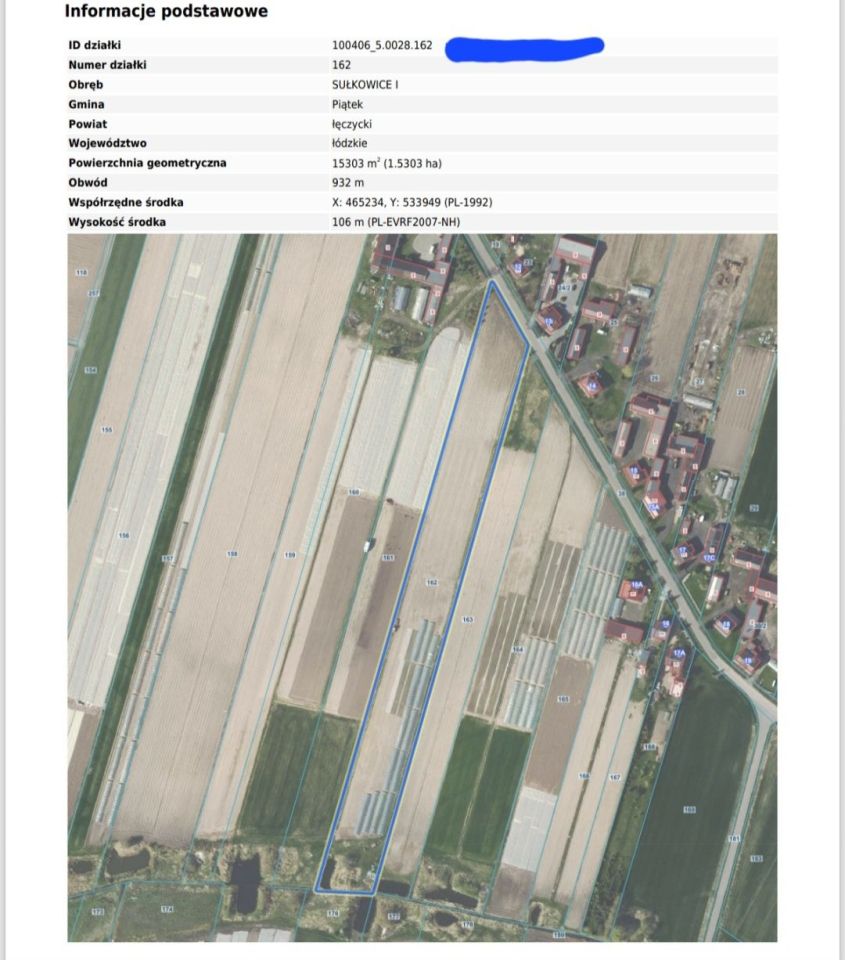Click parcel label '156' on the map
Image resolution: width=845 pixels, height=960 pixels.
click(x=124, y=536)
